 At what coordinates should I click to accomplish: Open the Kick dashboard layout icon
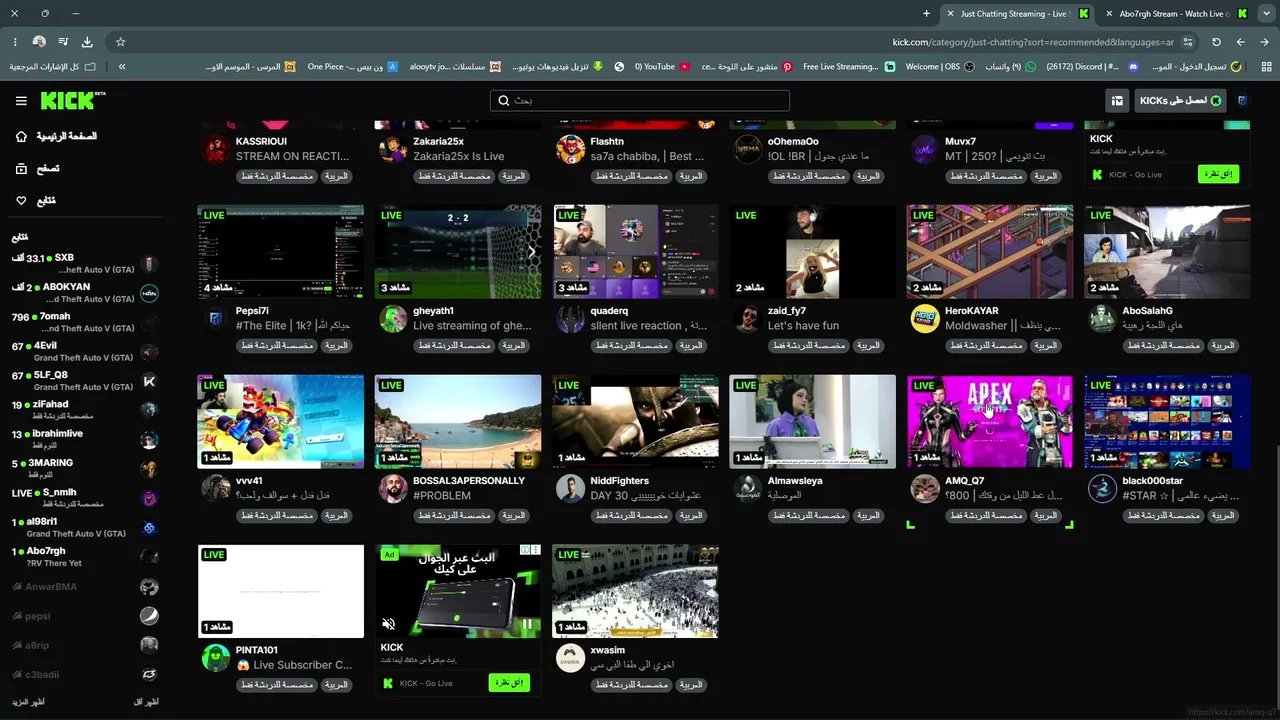pos(1117,101)
